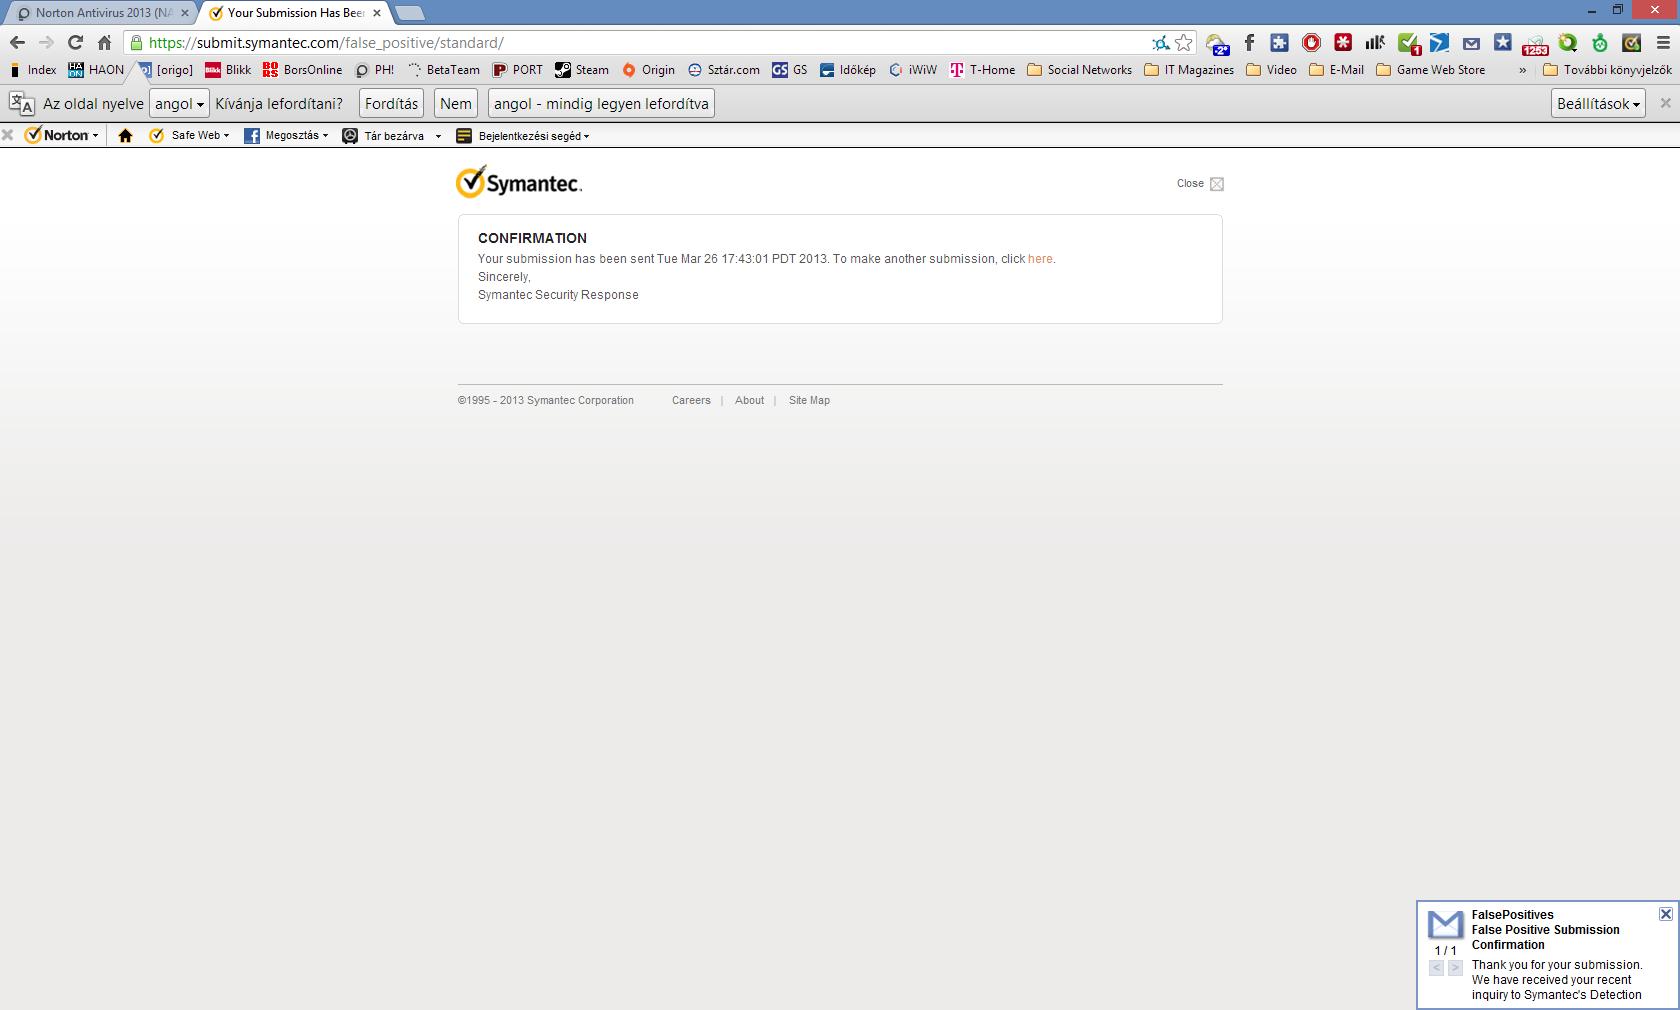The width and height of the screenshot is (1680, 1010).
Task: Click the translate icon in the translation bar
Action: 21,104
